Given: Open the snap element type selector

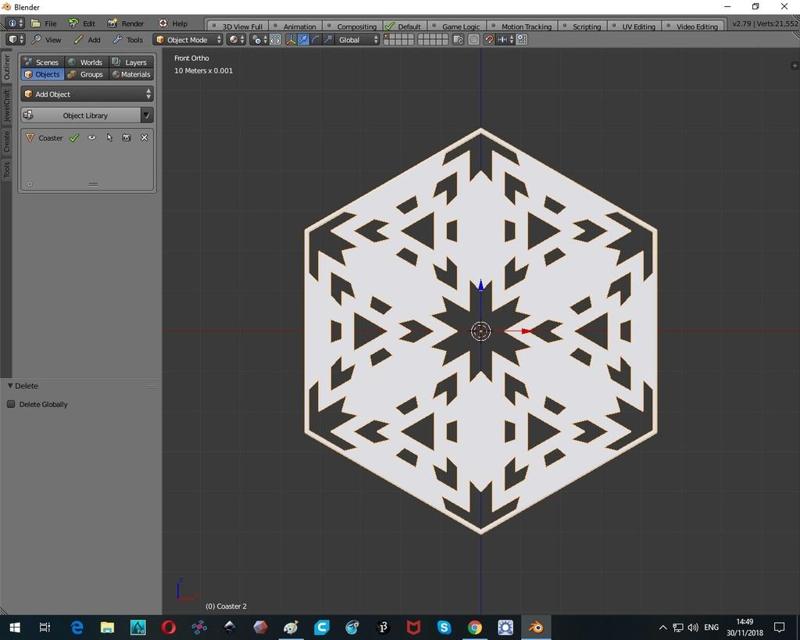Looking at the screenshot, I should coord(505,39).
